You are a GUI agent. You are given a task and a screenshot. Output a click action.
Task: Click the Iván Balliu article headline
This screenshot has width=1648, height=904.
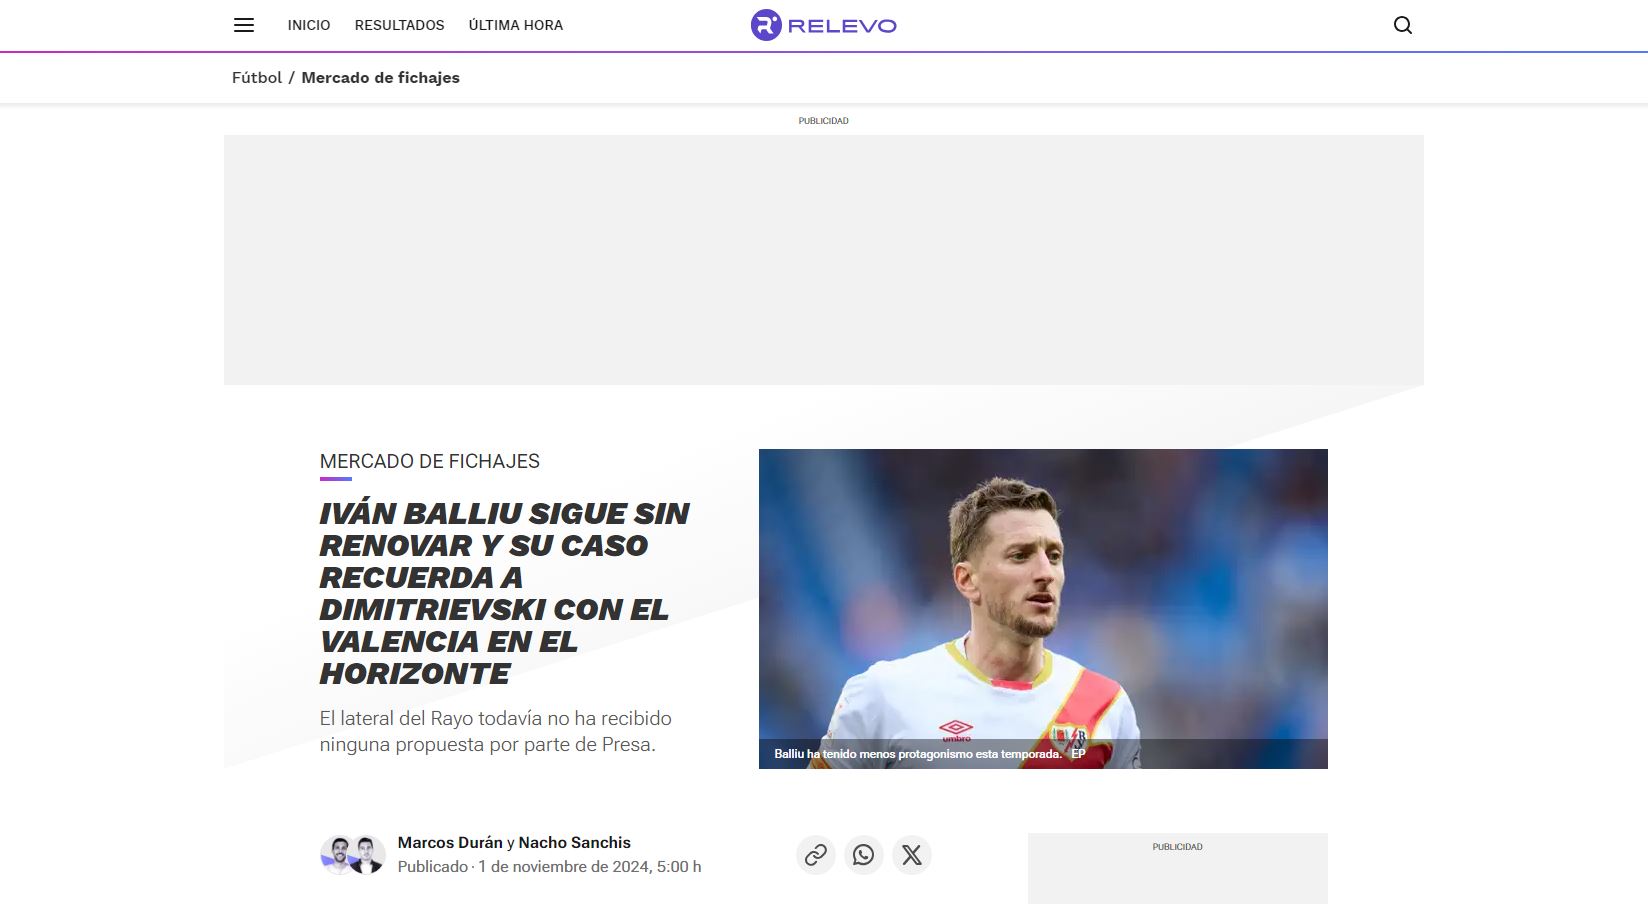click(504, 593)
